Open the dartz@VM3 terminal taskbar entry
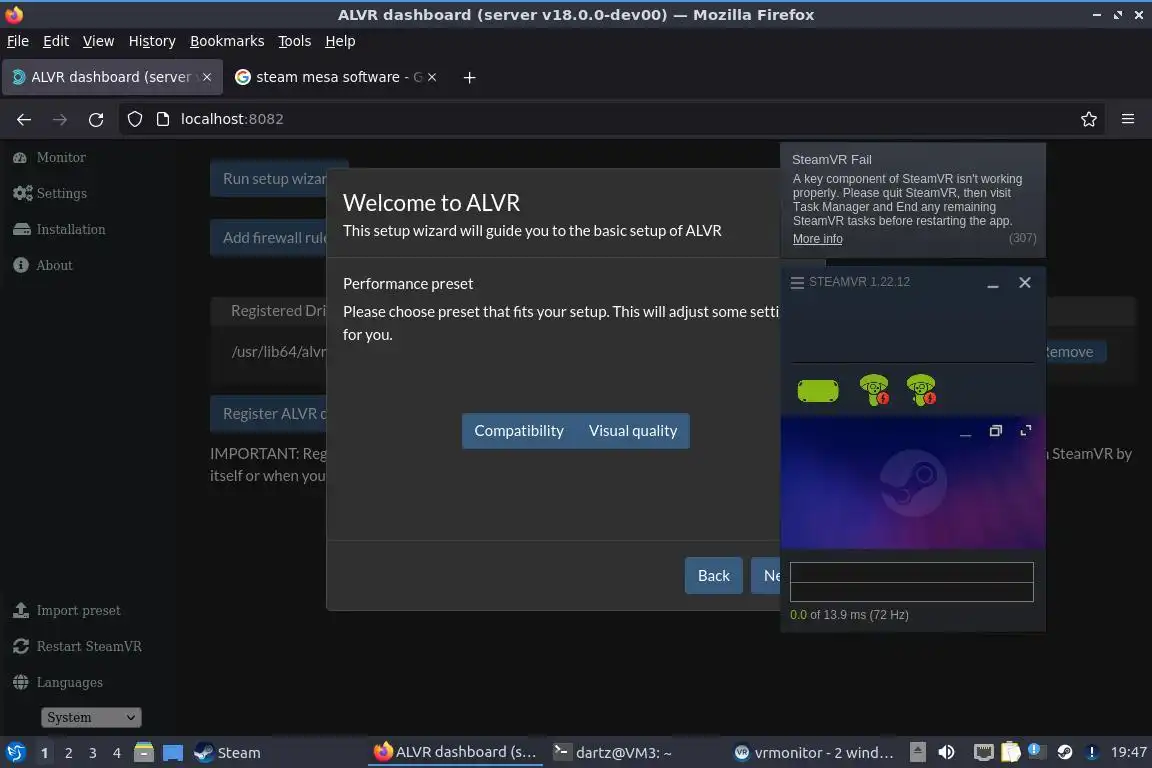The width and height of the screenshot is (1152, 768). pos(612,753)
